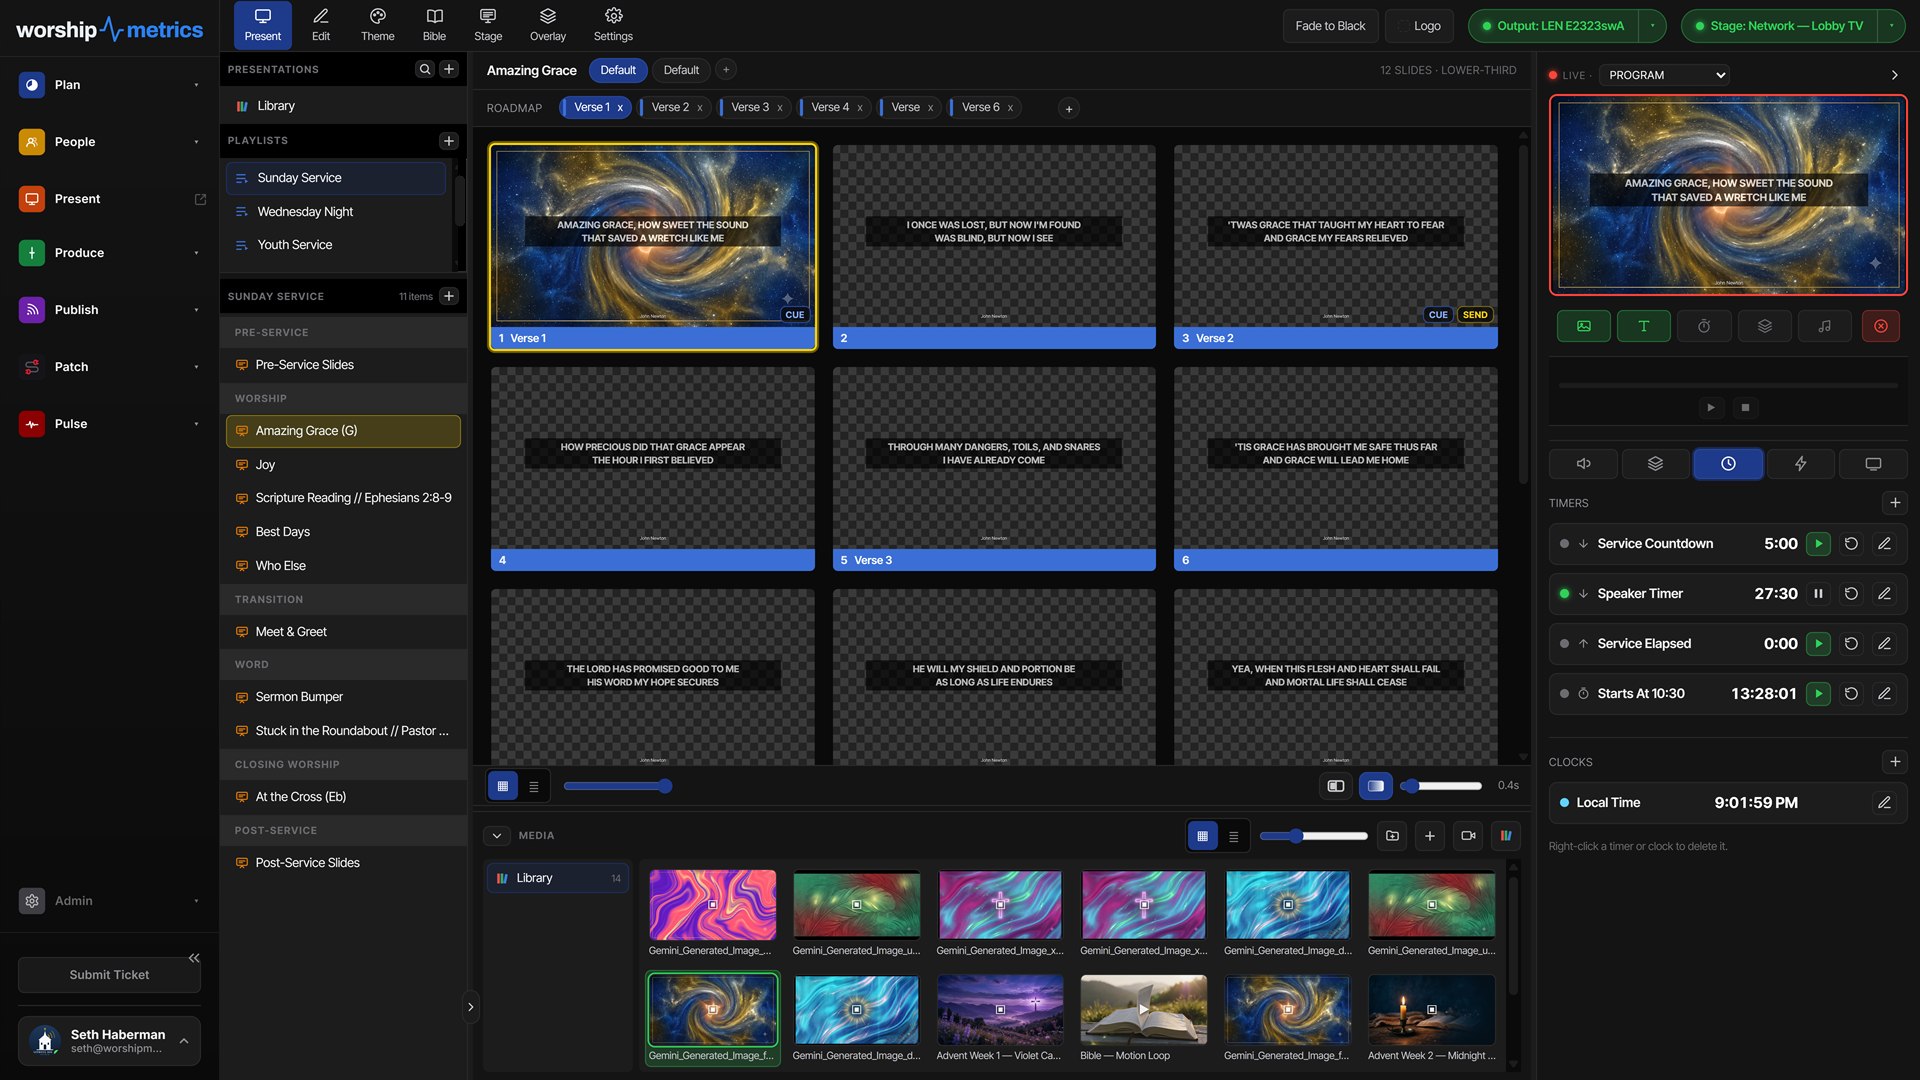Click the video camera icon in media bar

1468,836
